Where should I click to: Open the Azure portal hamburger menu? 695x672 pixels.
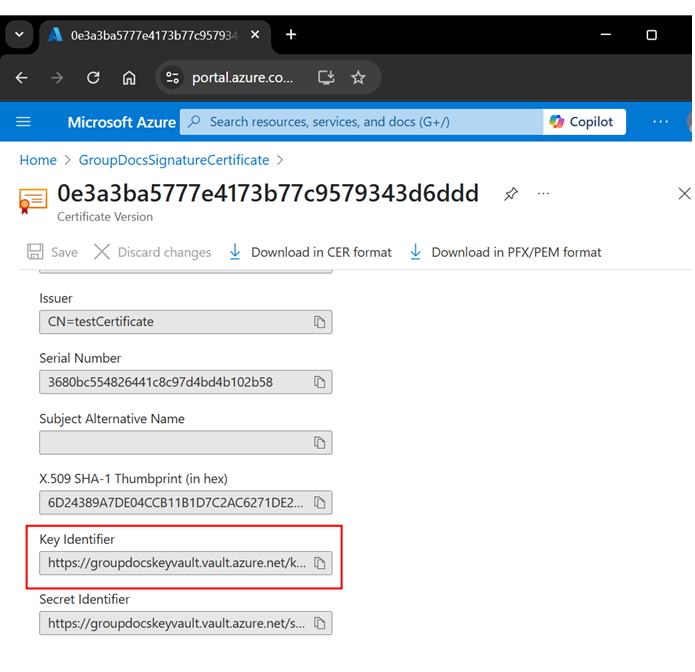coord(24,122)
